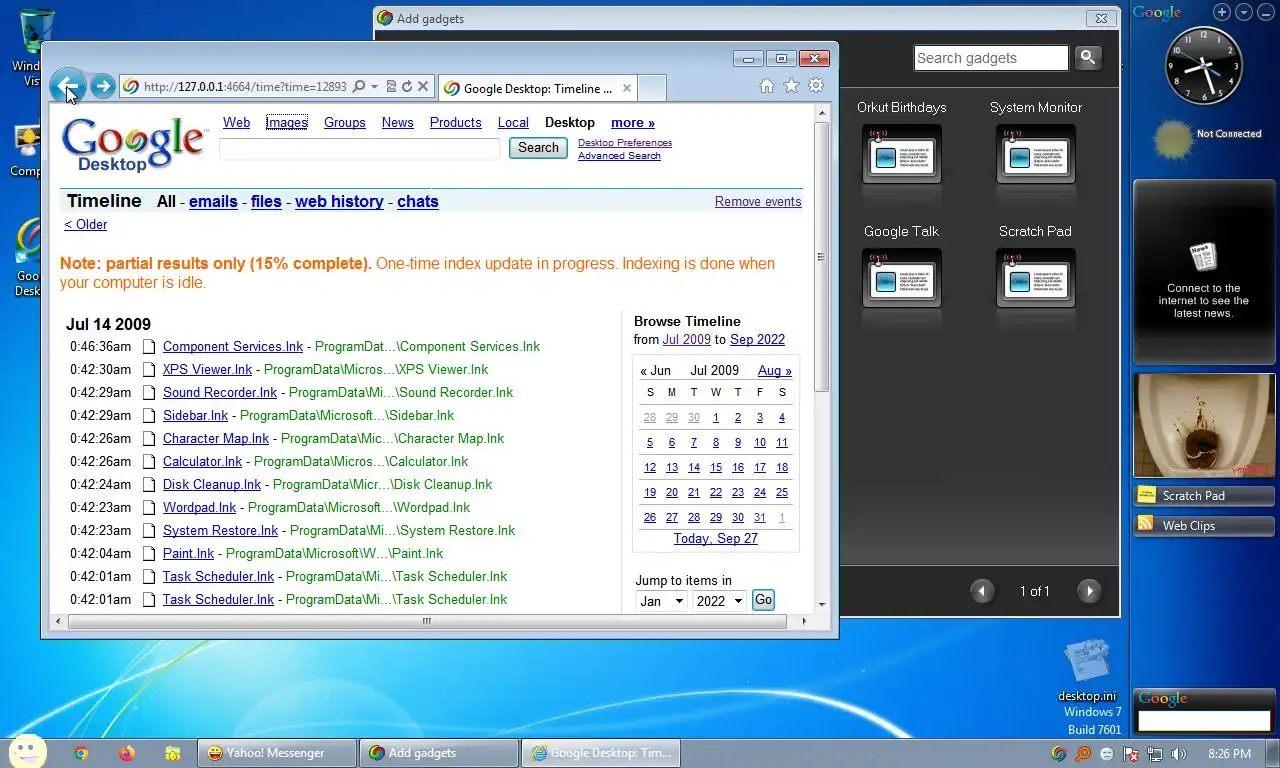Screen dimensions: 1280x768
Task: Switch to Local search link
Action: pos(513,122)
